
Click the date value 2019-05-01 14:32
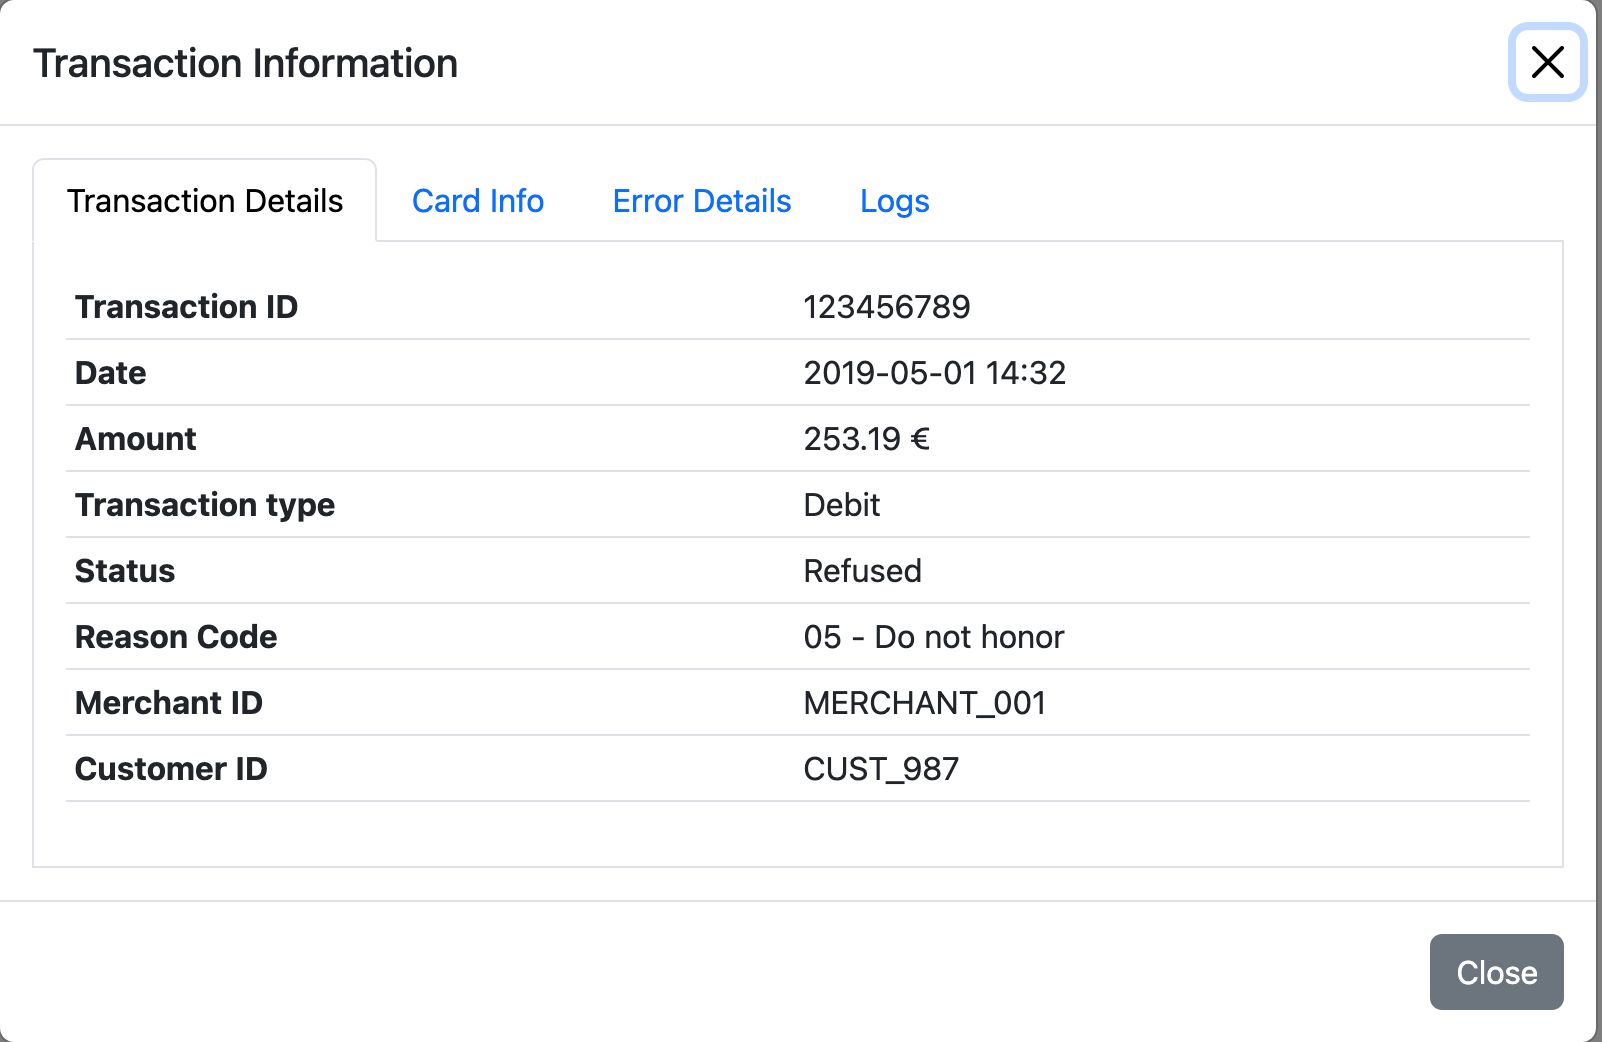[935, 373]
